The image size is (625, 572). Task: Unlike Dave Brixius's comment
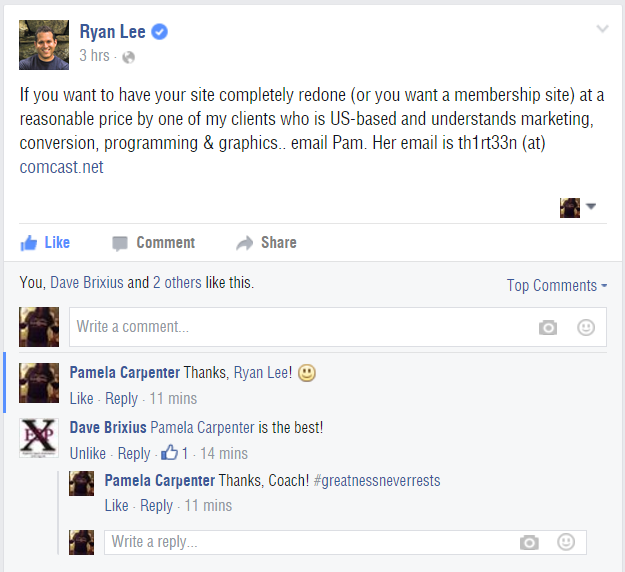coord(88,453)
